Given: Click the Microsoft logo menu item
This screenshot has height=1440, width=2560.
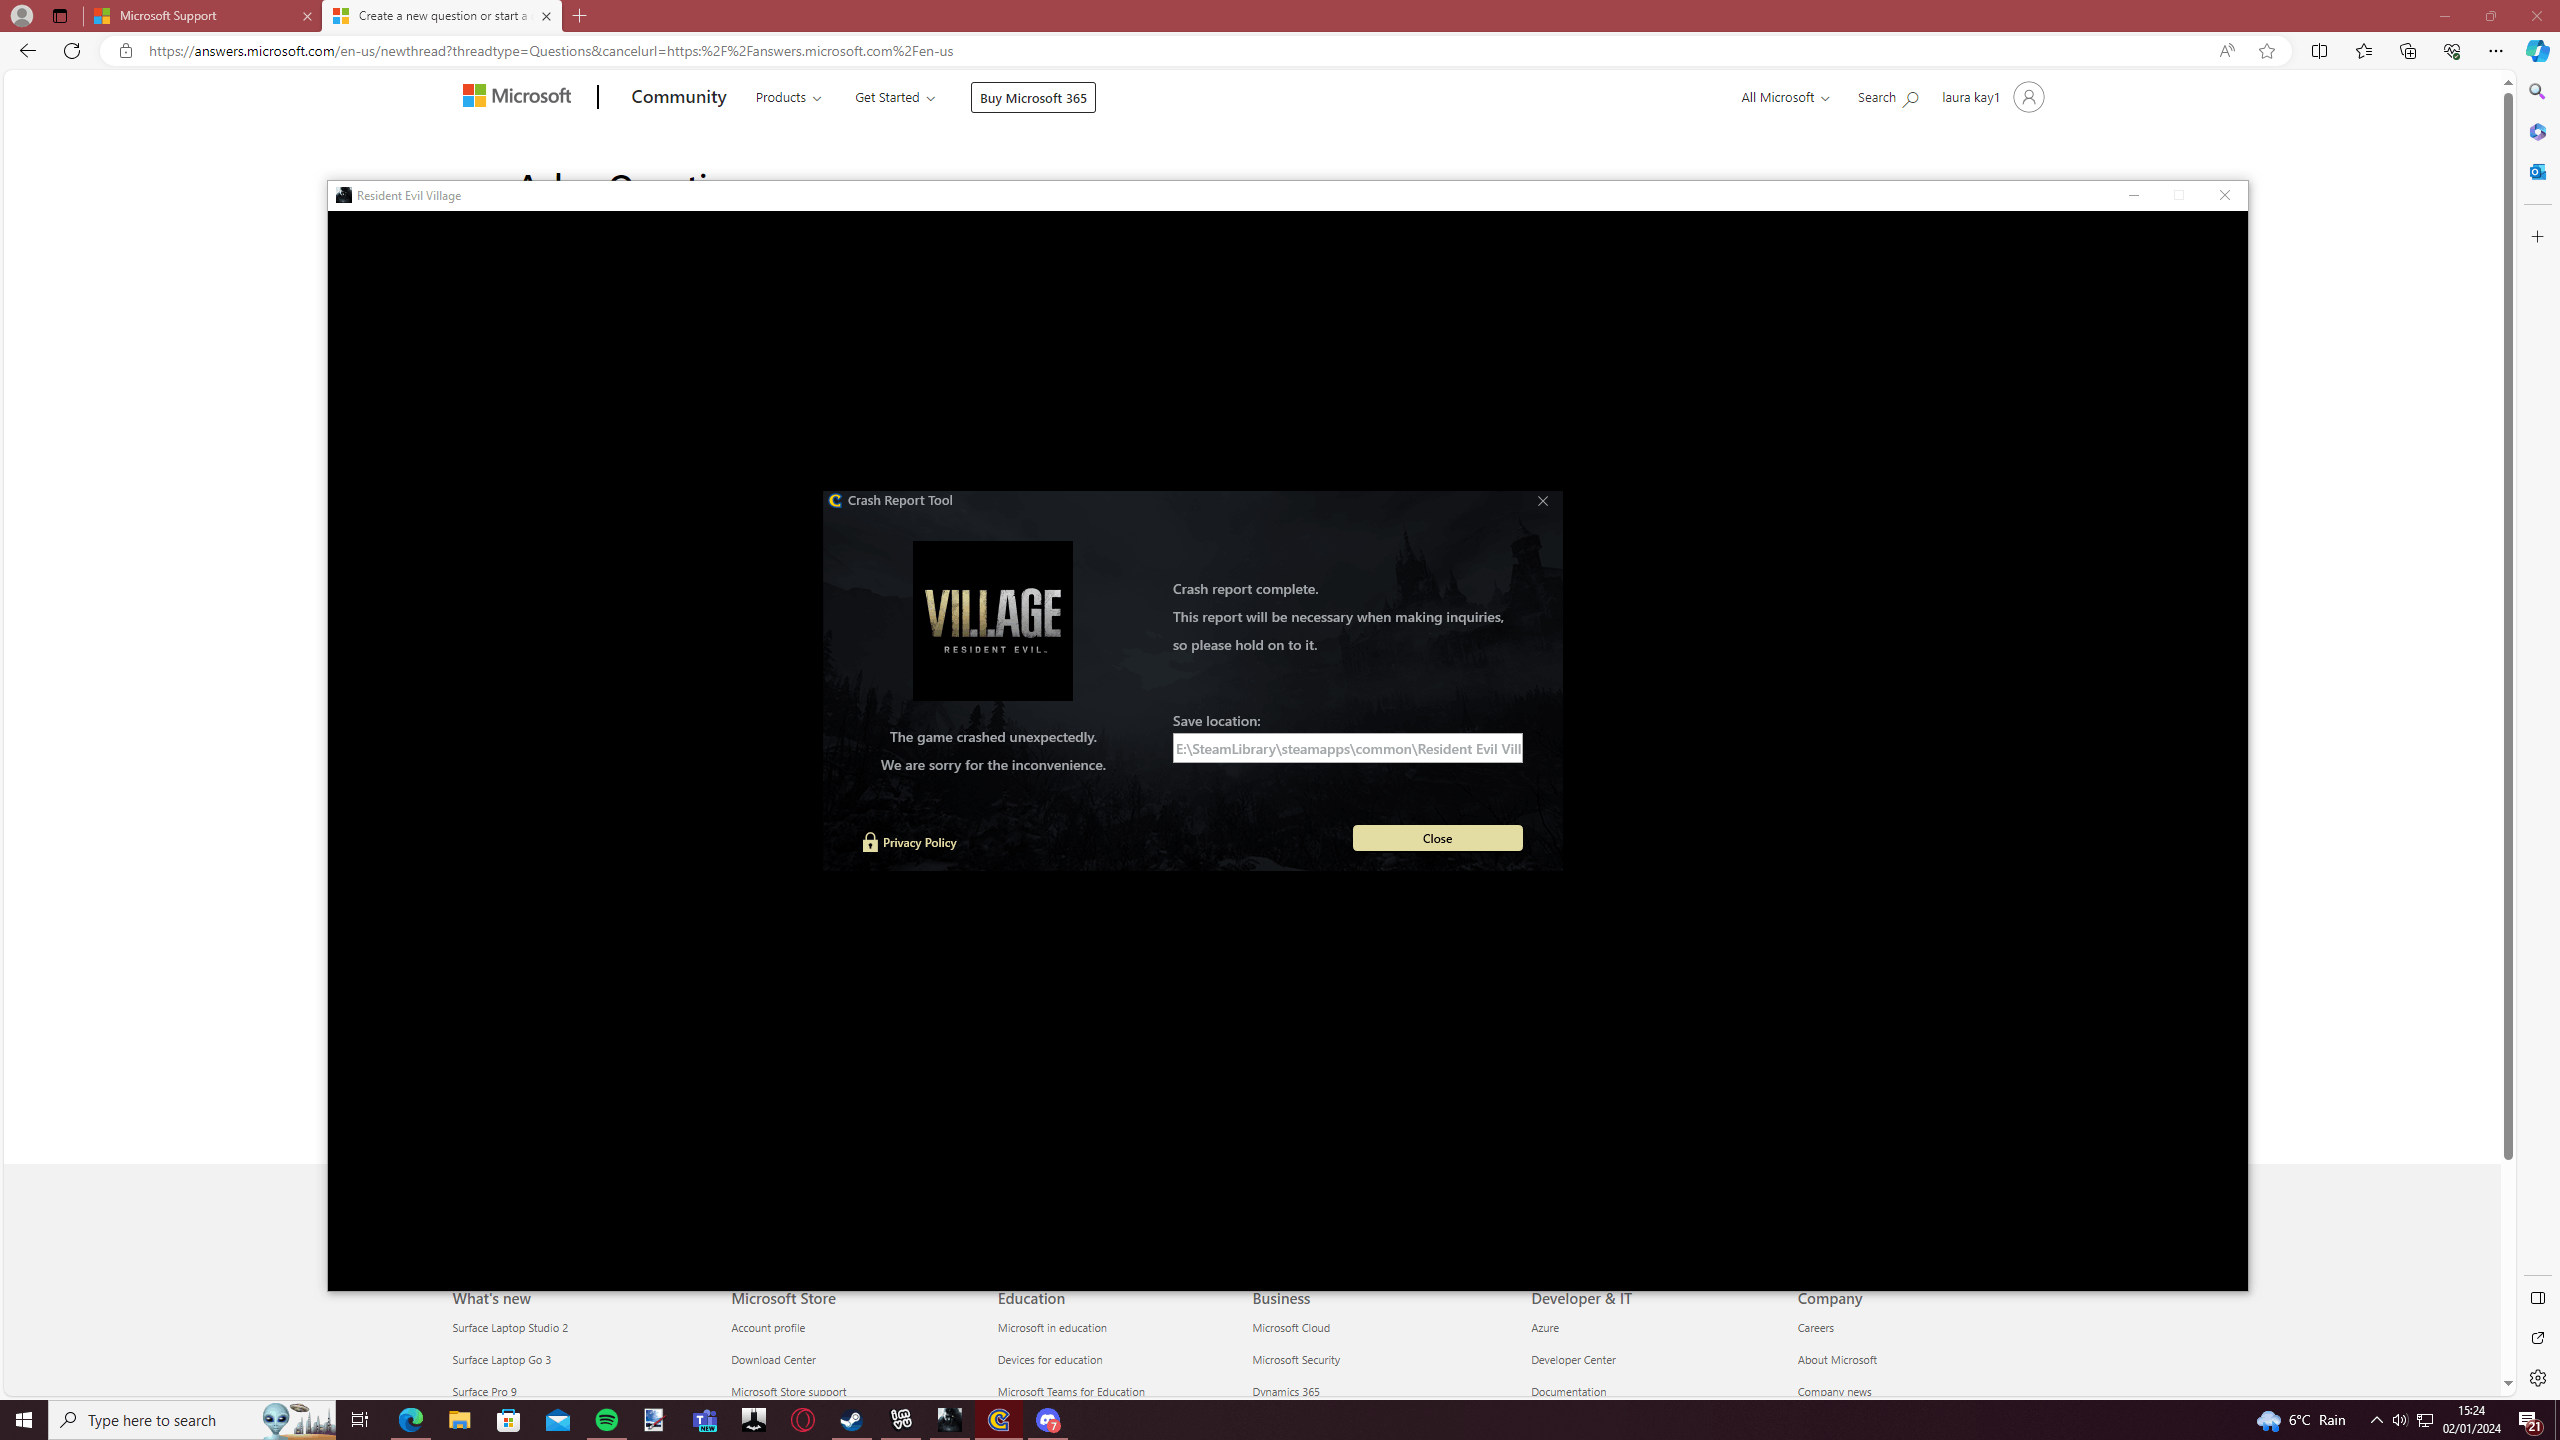Looking at the screenshot, I should (520, 95).
